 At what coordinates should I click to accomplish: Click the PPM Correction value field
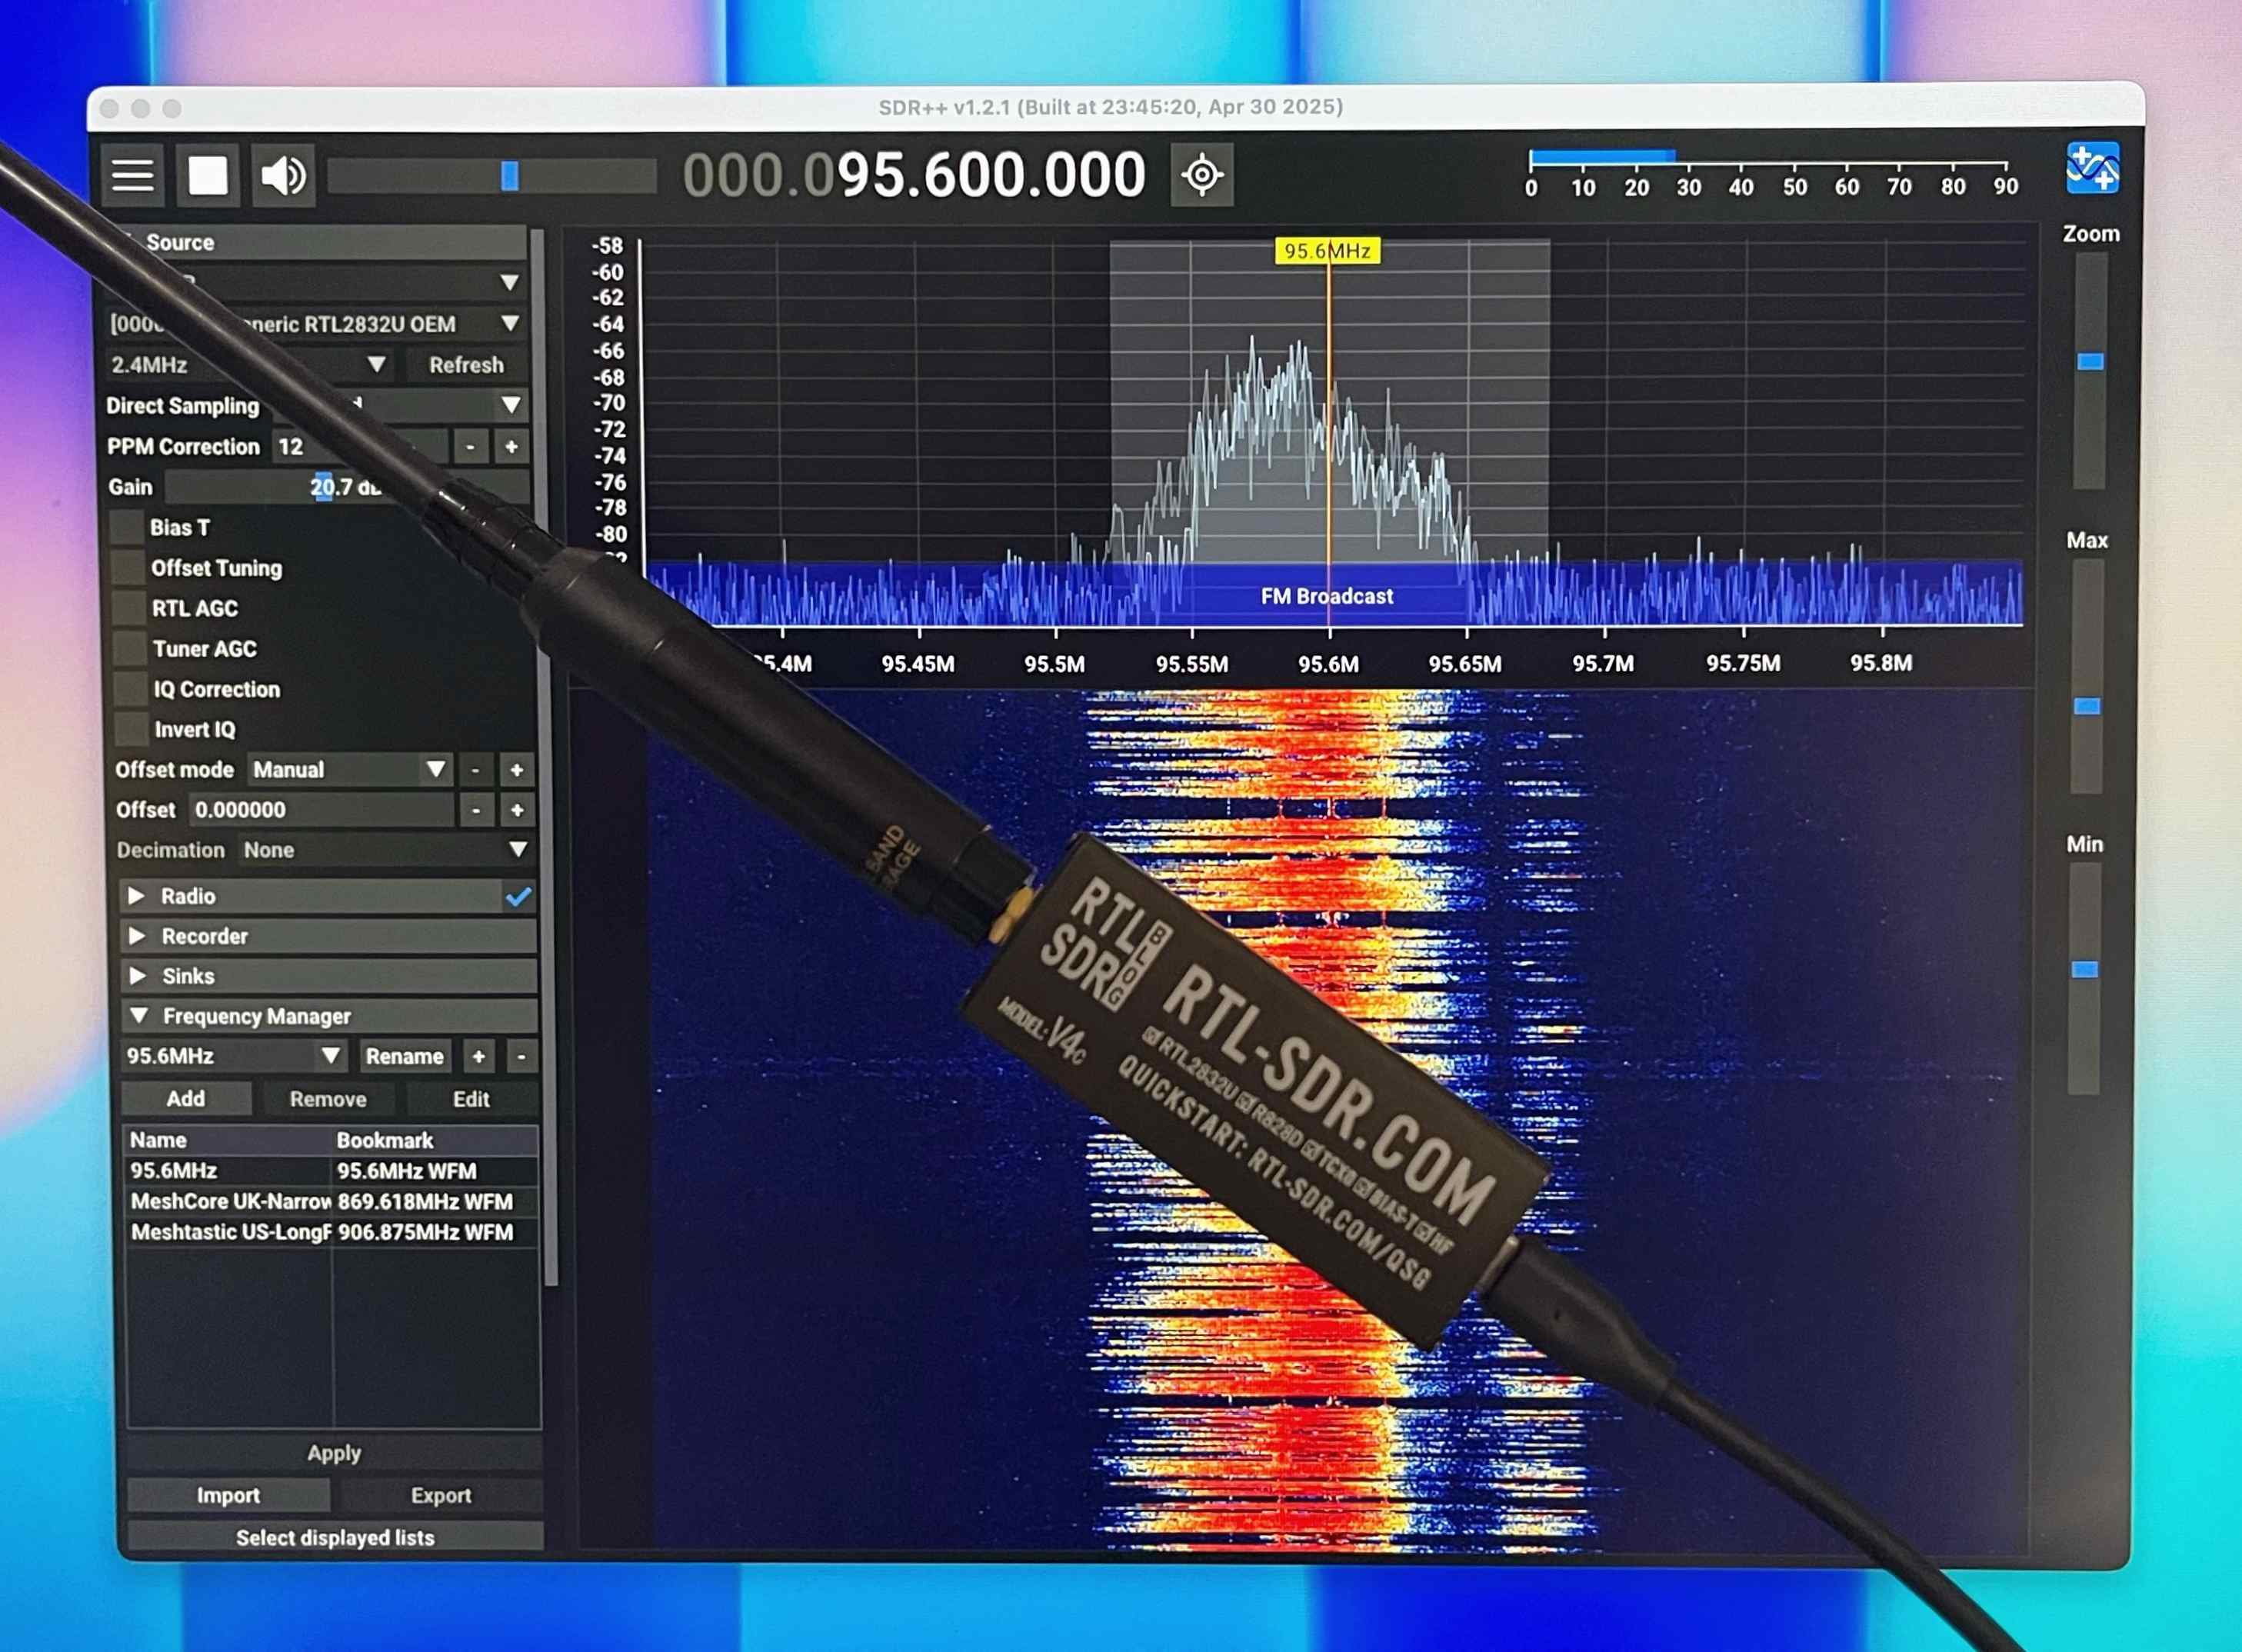click(x=360, y=447)
